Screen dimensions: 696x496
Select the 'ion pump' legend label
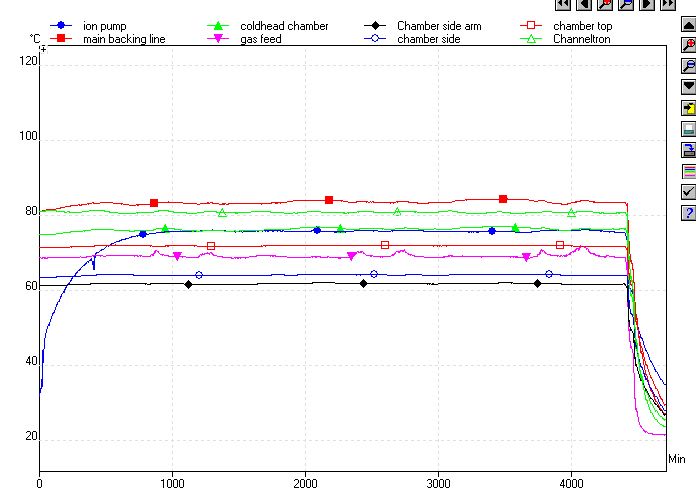pyautogui.click(x=105, y=26)
